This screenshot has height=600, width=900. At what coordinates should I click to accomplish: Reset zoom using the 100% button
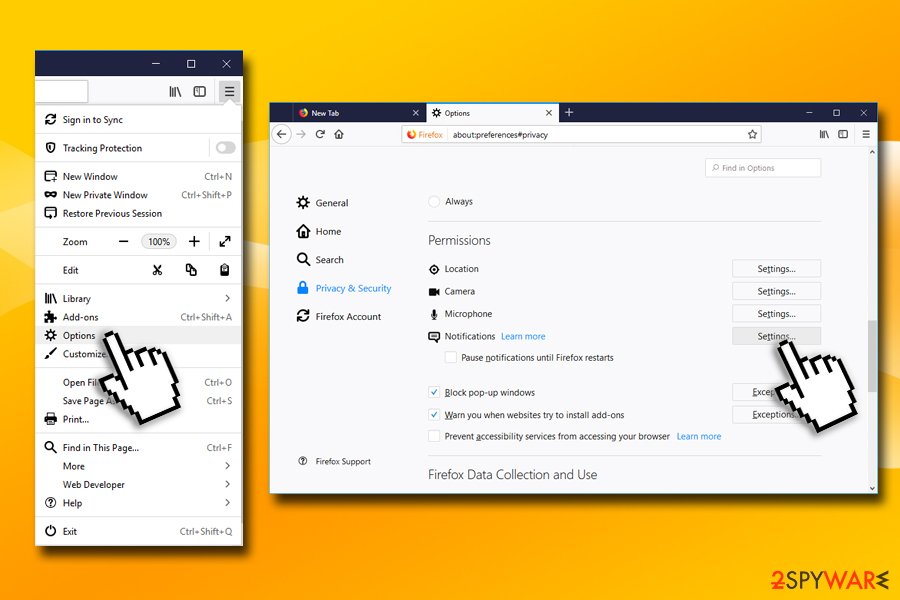[159, 242]
